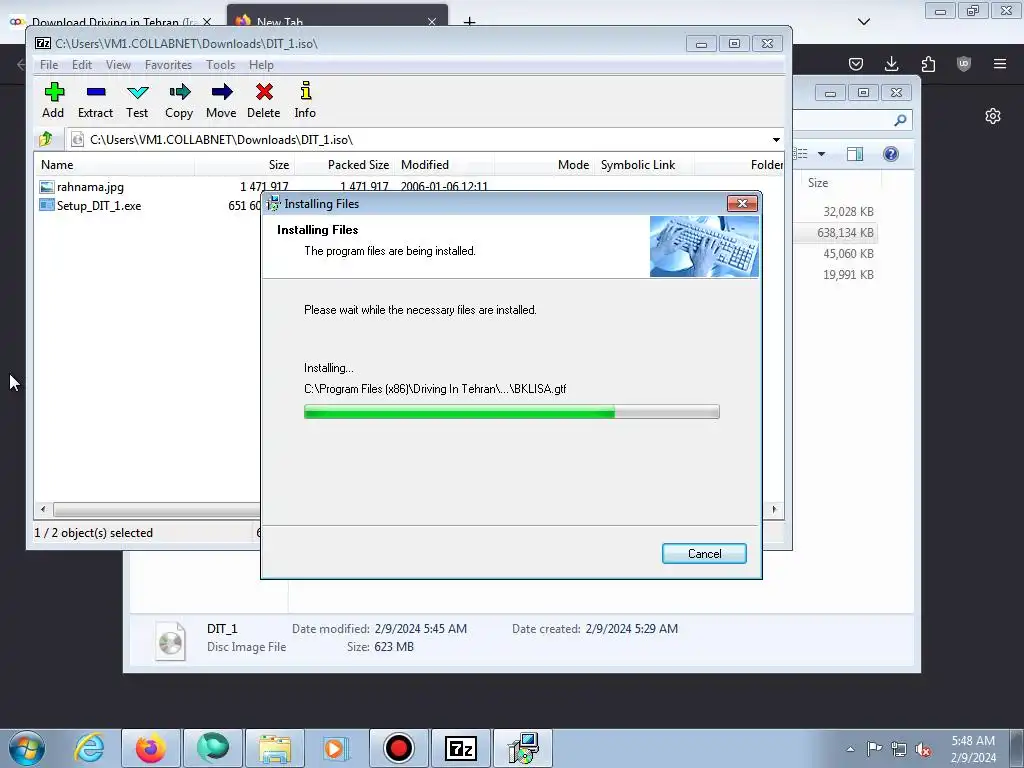Click the 7-Zip horizontal scrollbar left arrow
This screenshot has width=1024, height=768.
point(43,509)
